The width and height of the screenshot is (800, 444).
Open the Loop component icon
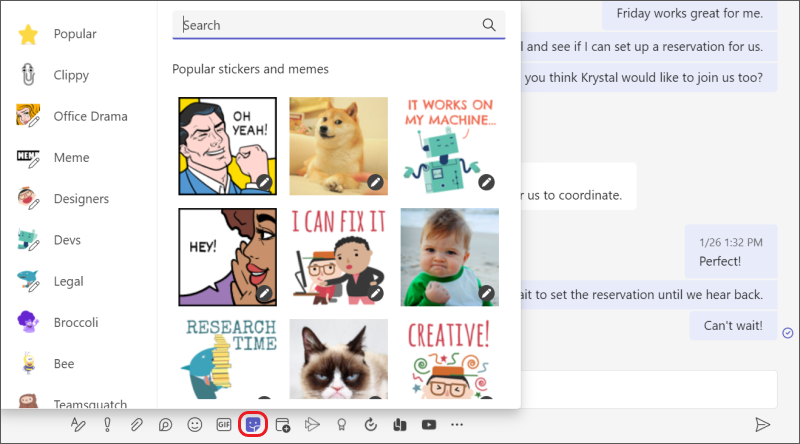click(x=165, y=425)
